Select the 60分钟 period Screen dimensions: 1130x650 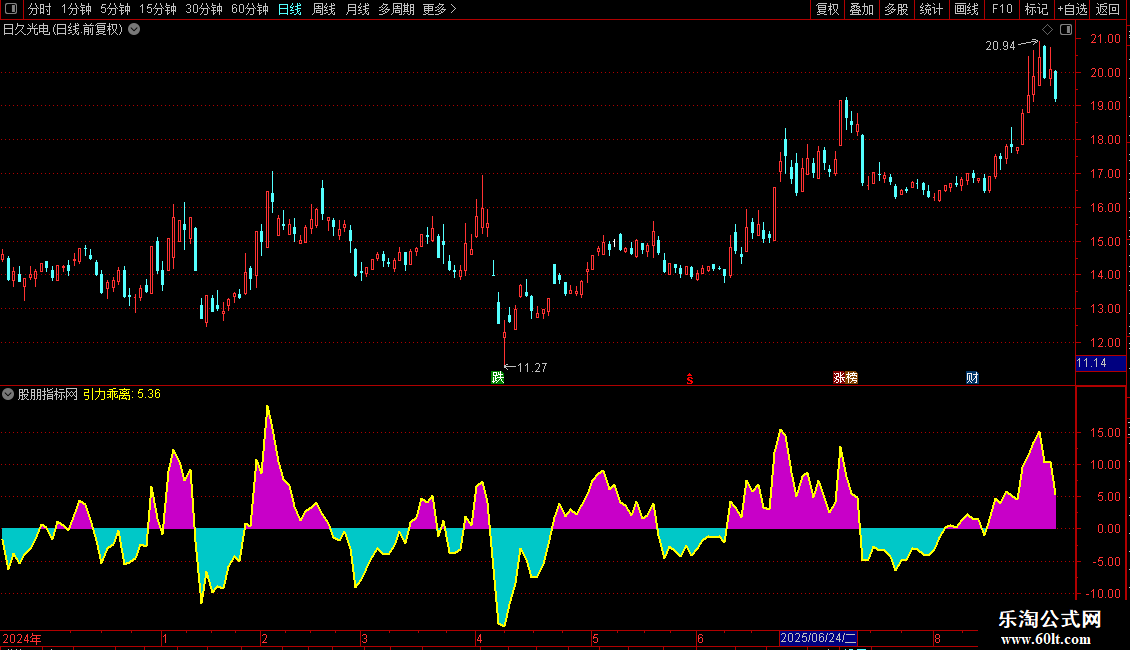tap(249, 9)
